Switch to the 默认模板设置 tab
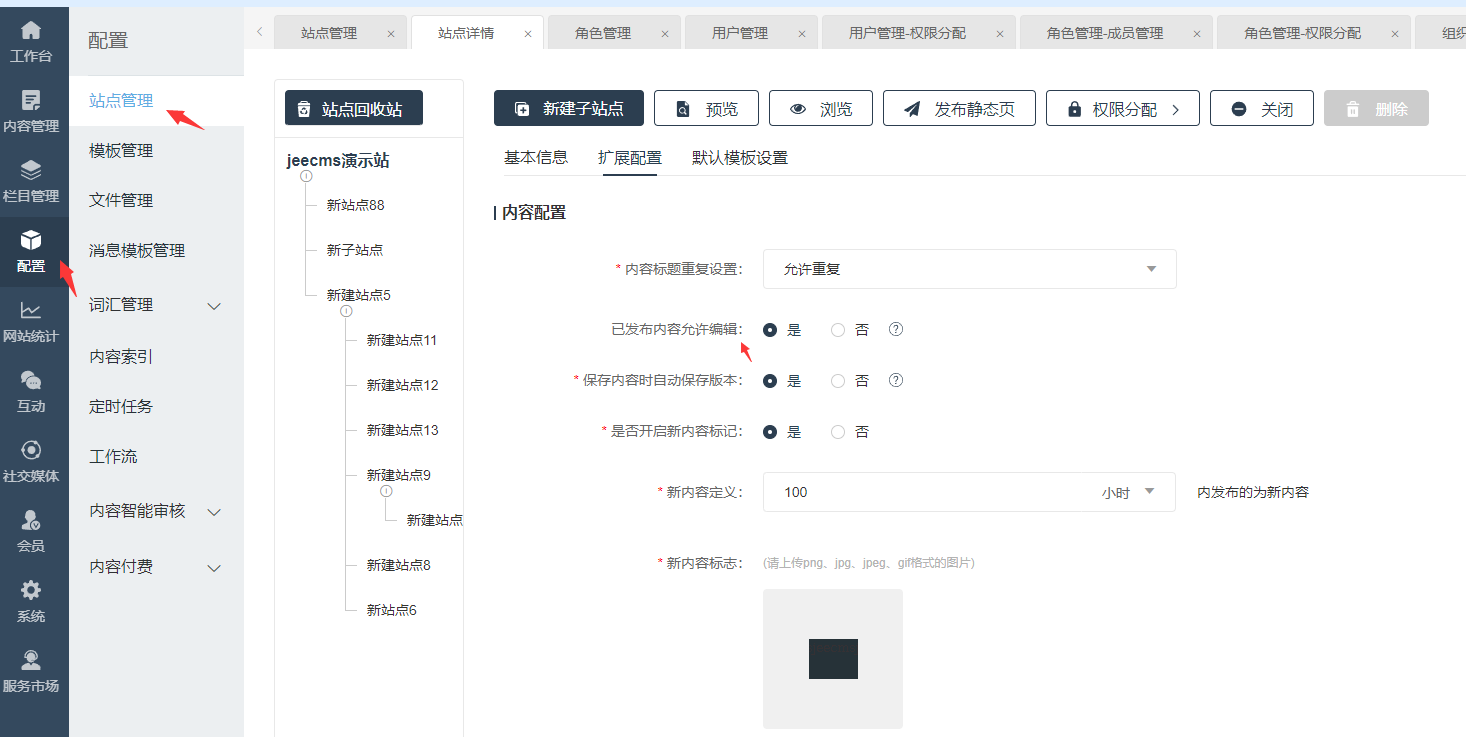The width and height of the screenshot is (1466, 737). click(739, 158)
